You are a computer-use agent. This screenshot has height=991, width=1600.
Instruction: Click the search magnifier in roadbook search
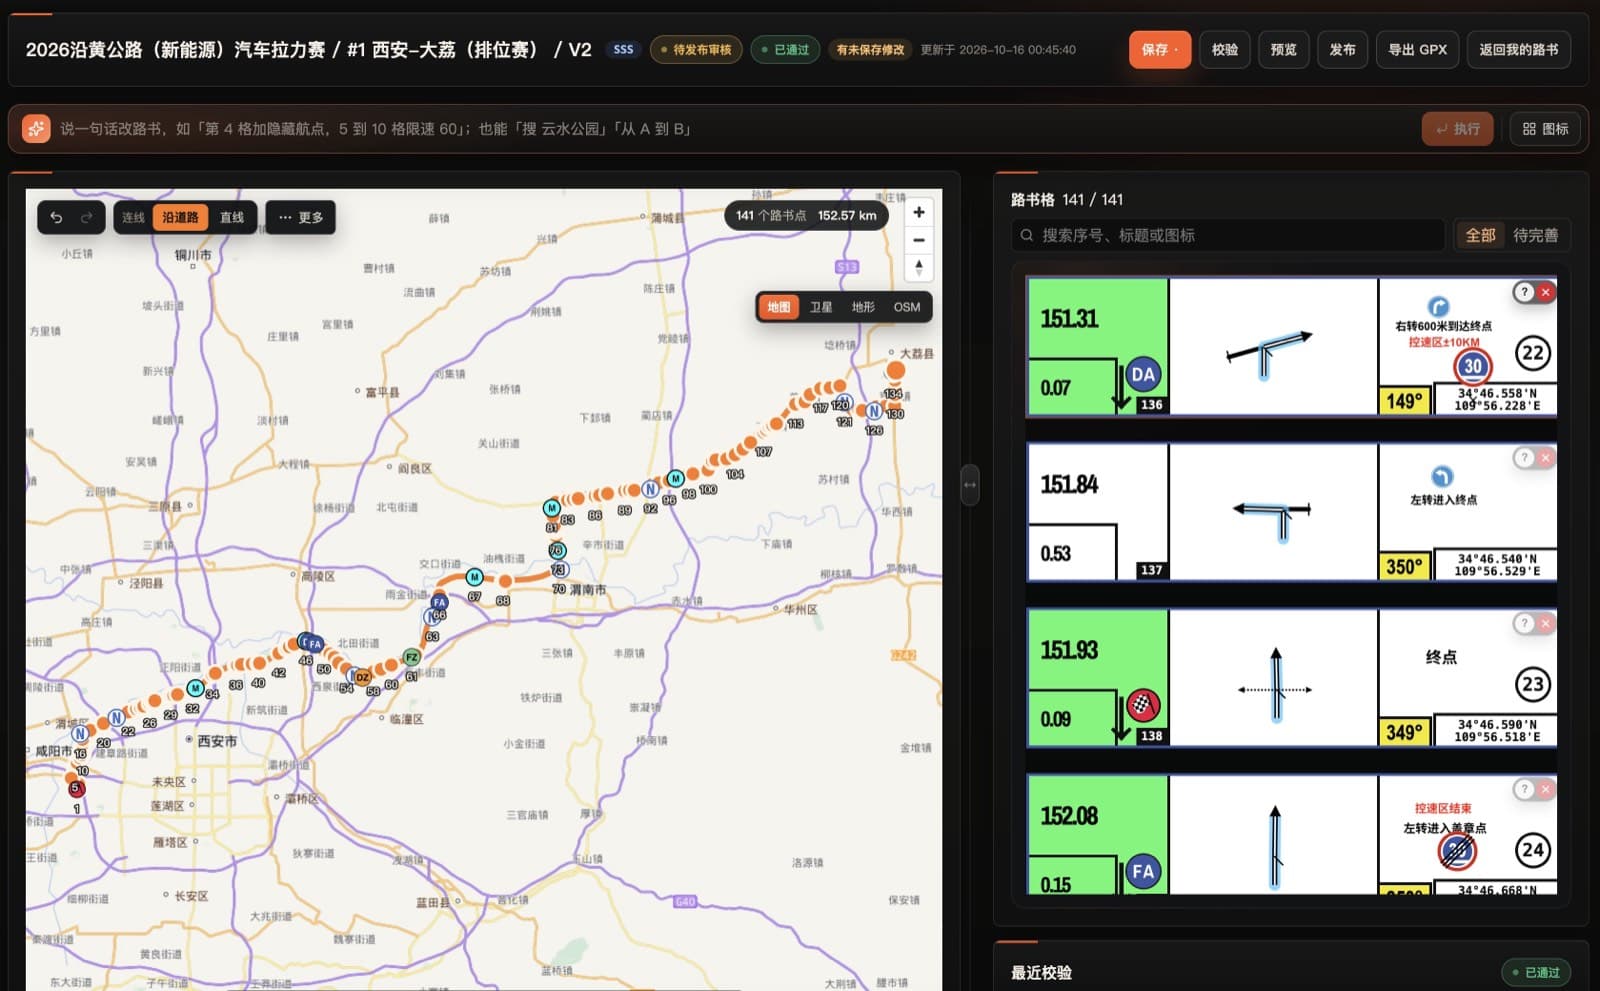pos(1026,235)
